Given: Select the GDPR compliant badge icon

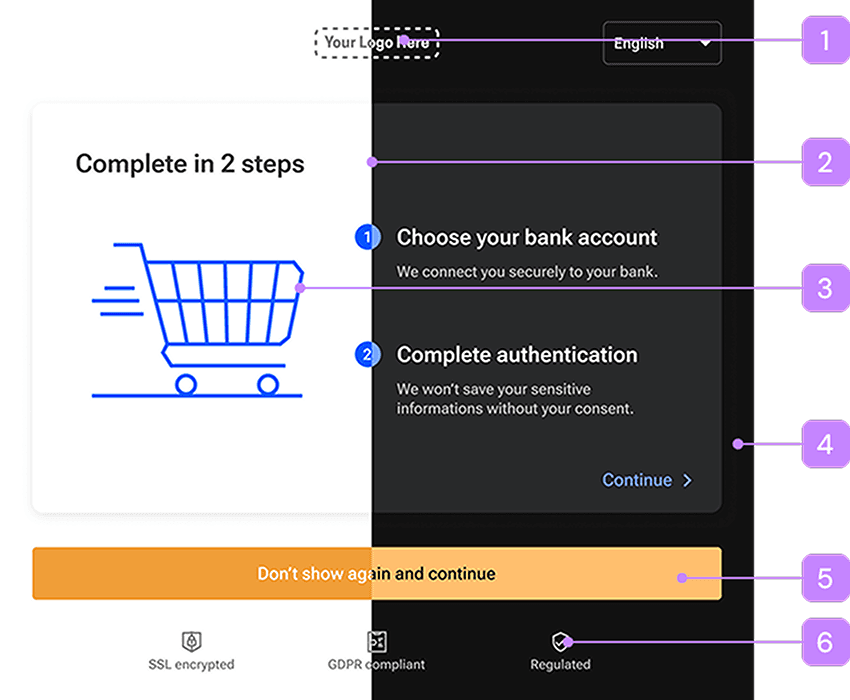Looking at the screenshot, I should coord(376,641).
